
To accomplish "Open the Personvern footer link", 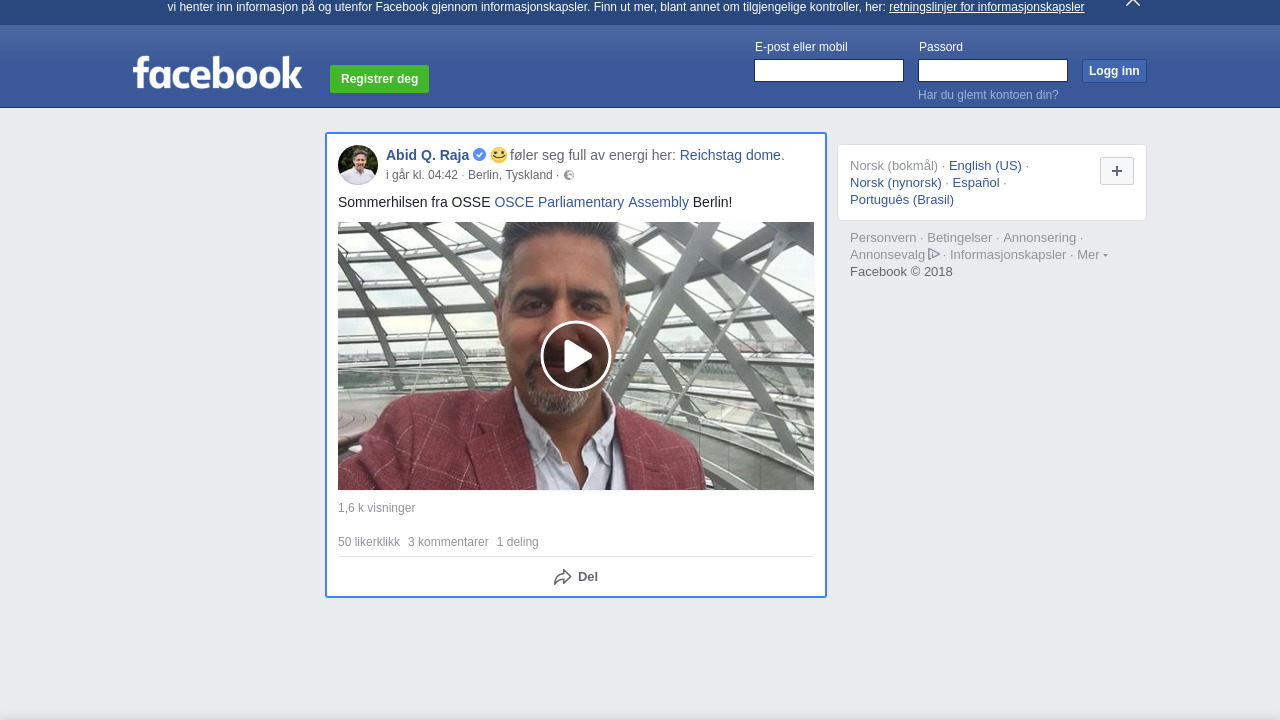I will pyautogui.click(x=883, y=238).
